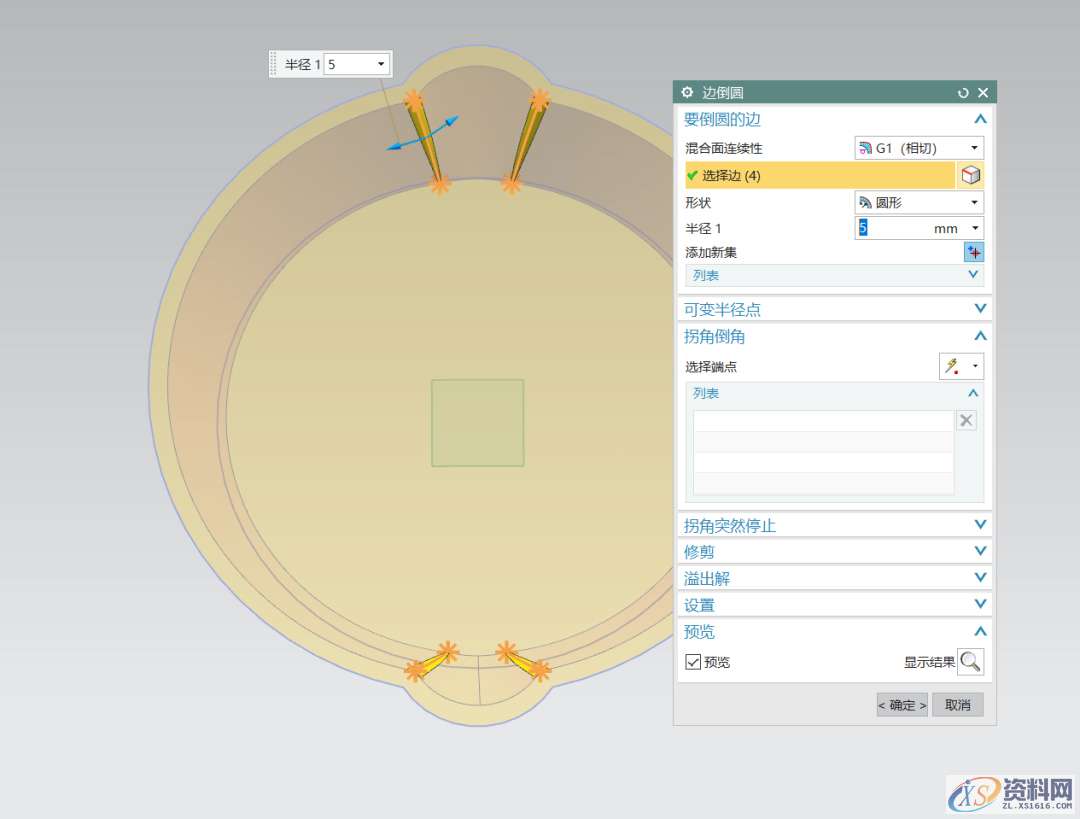Screen dimensions: 1080x819
Task: Click the reset dialog icon in 边倒圆 header
Action: coord(963,92)
